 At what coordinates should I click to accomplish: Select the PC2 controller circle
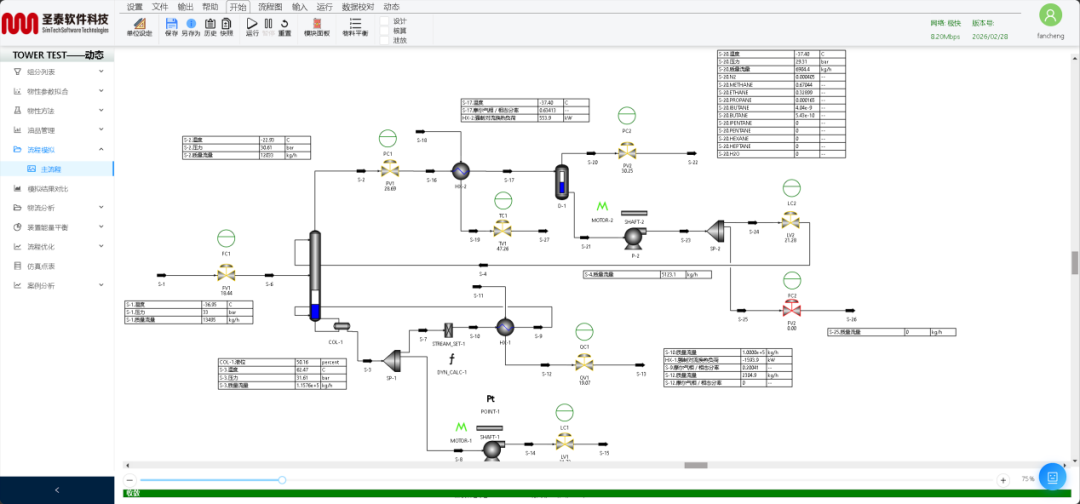[x=627, y=115]
